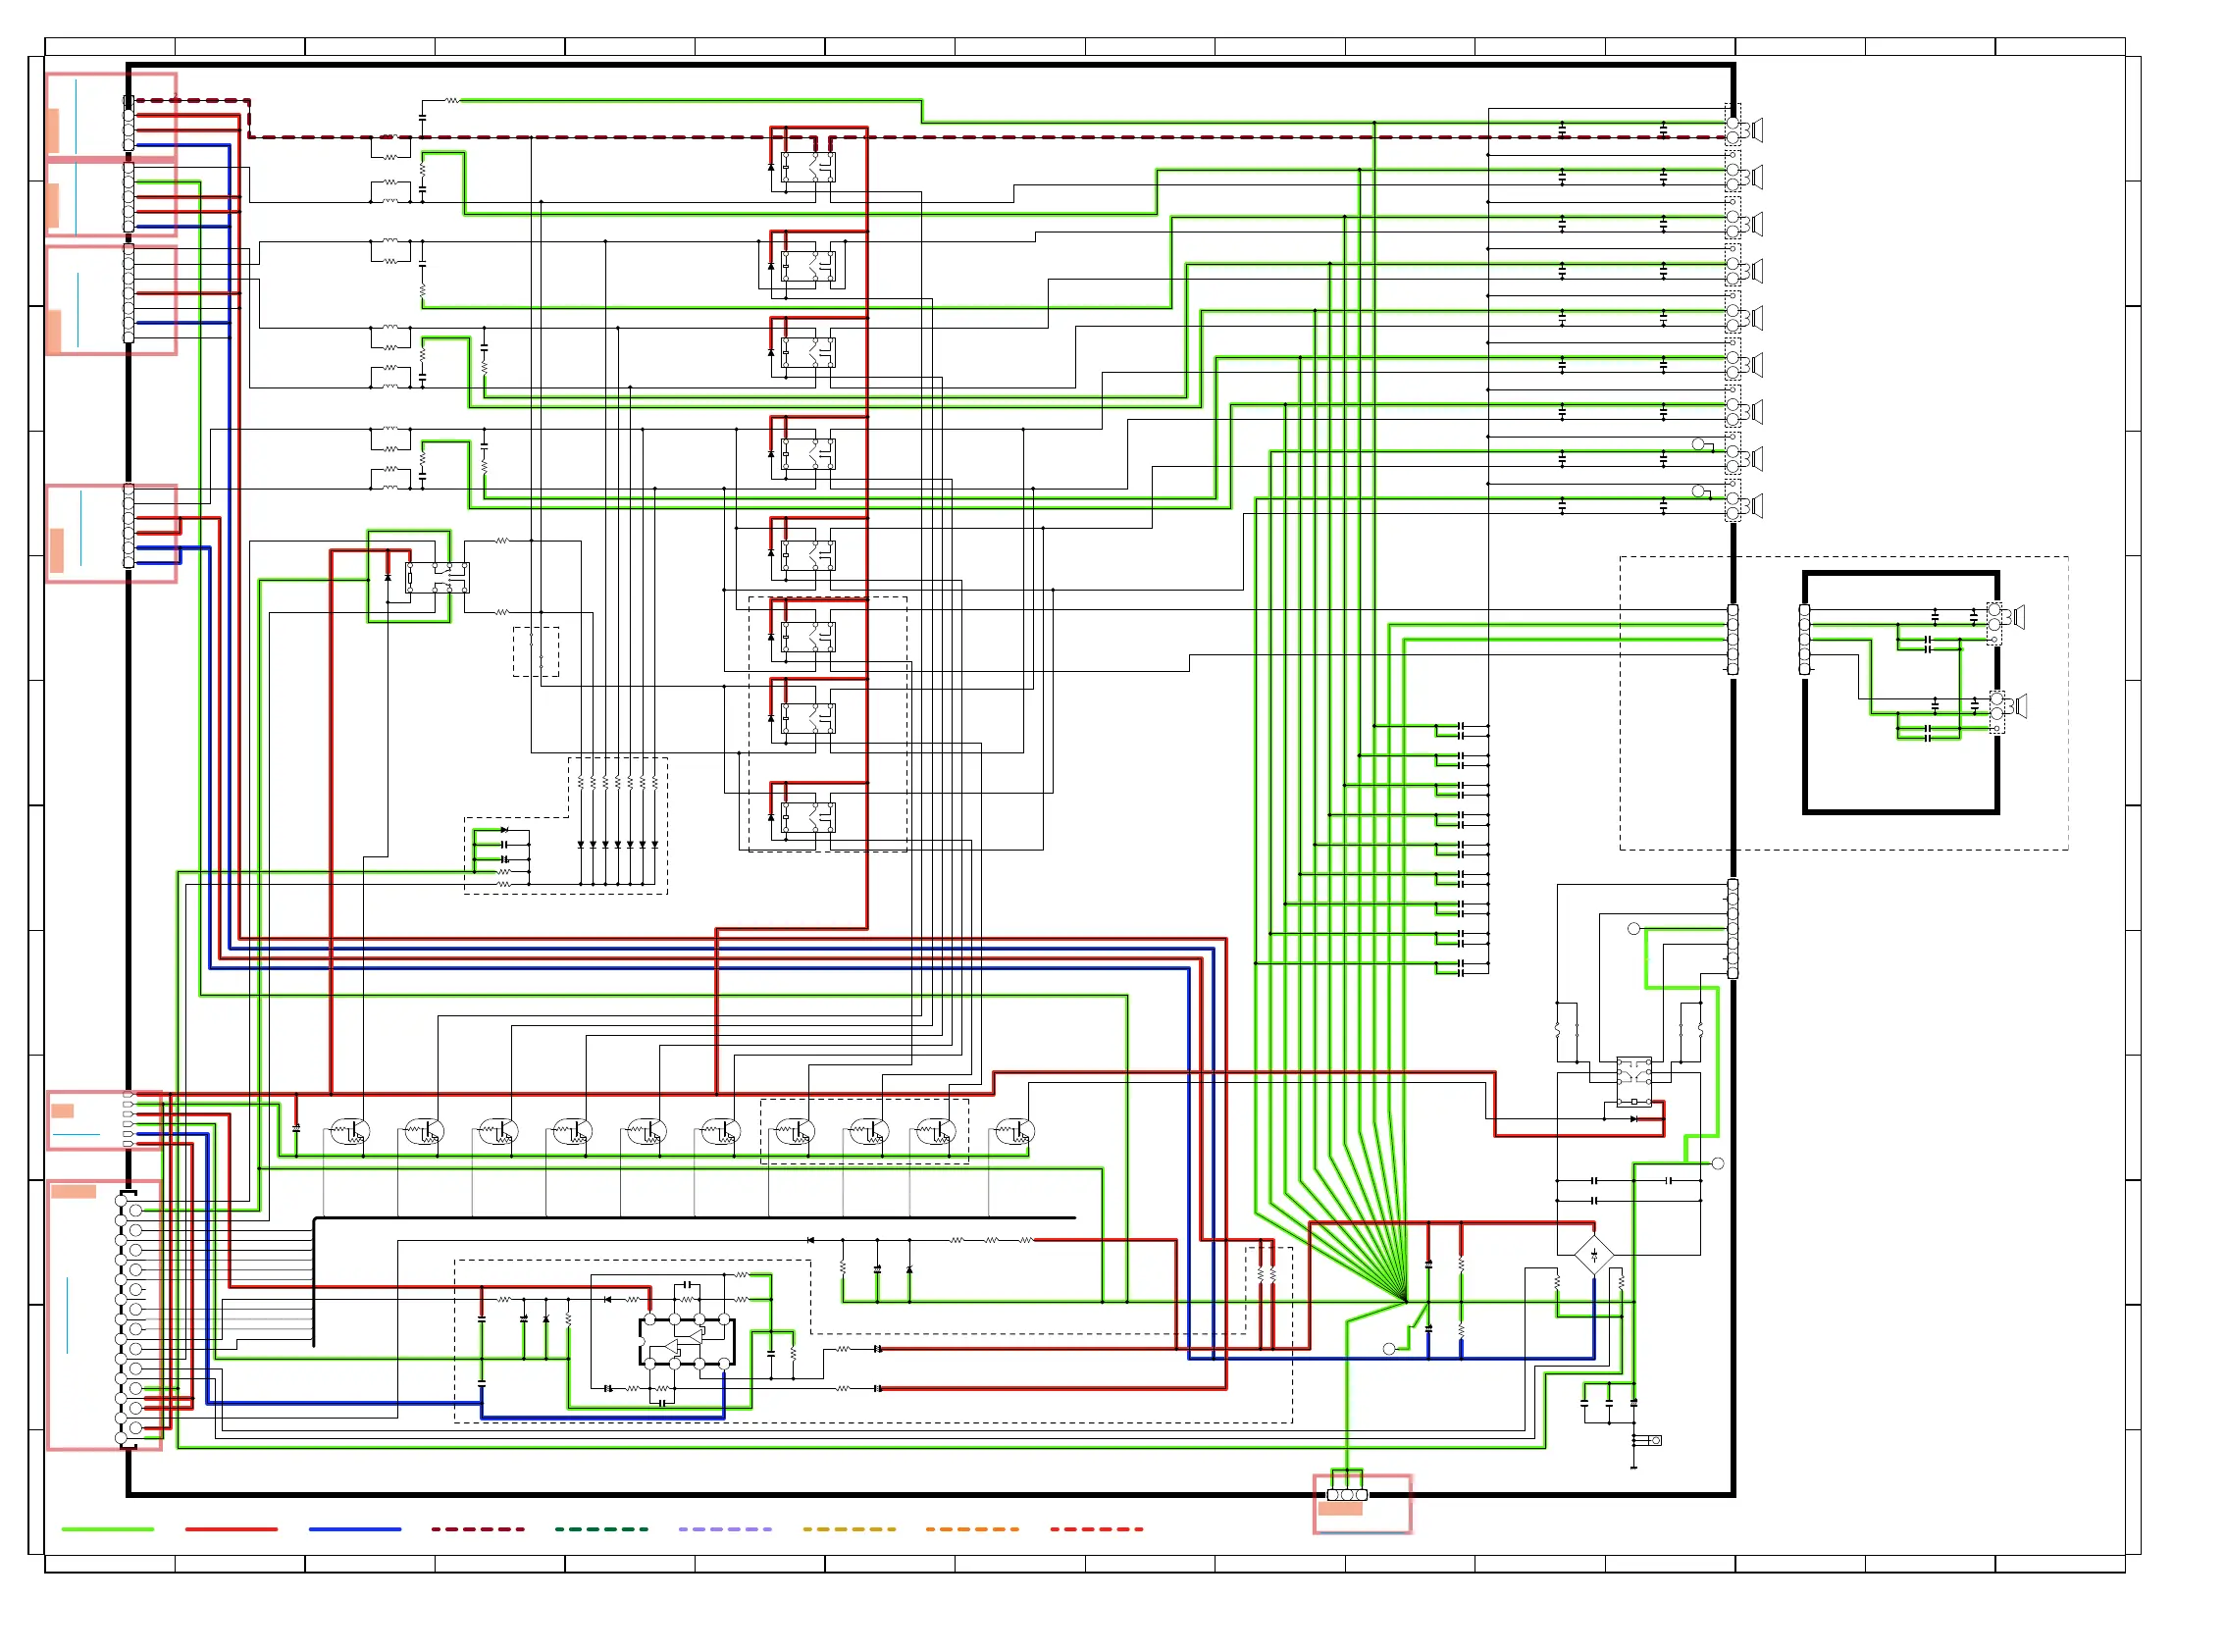
Task: Click the solid blue line legend swatch
Action: [354, 1530]
